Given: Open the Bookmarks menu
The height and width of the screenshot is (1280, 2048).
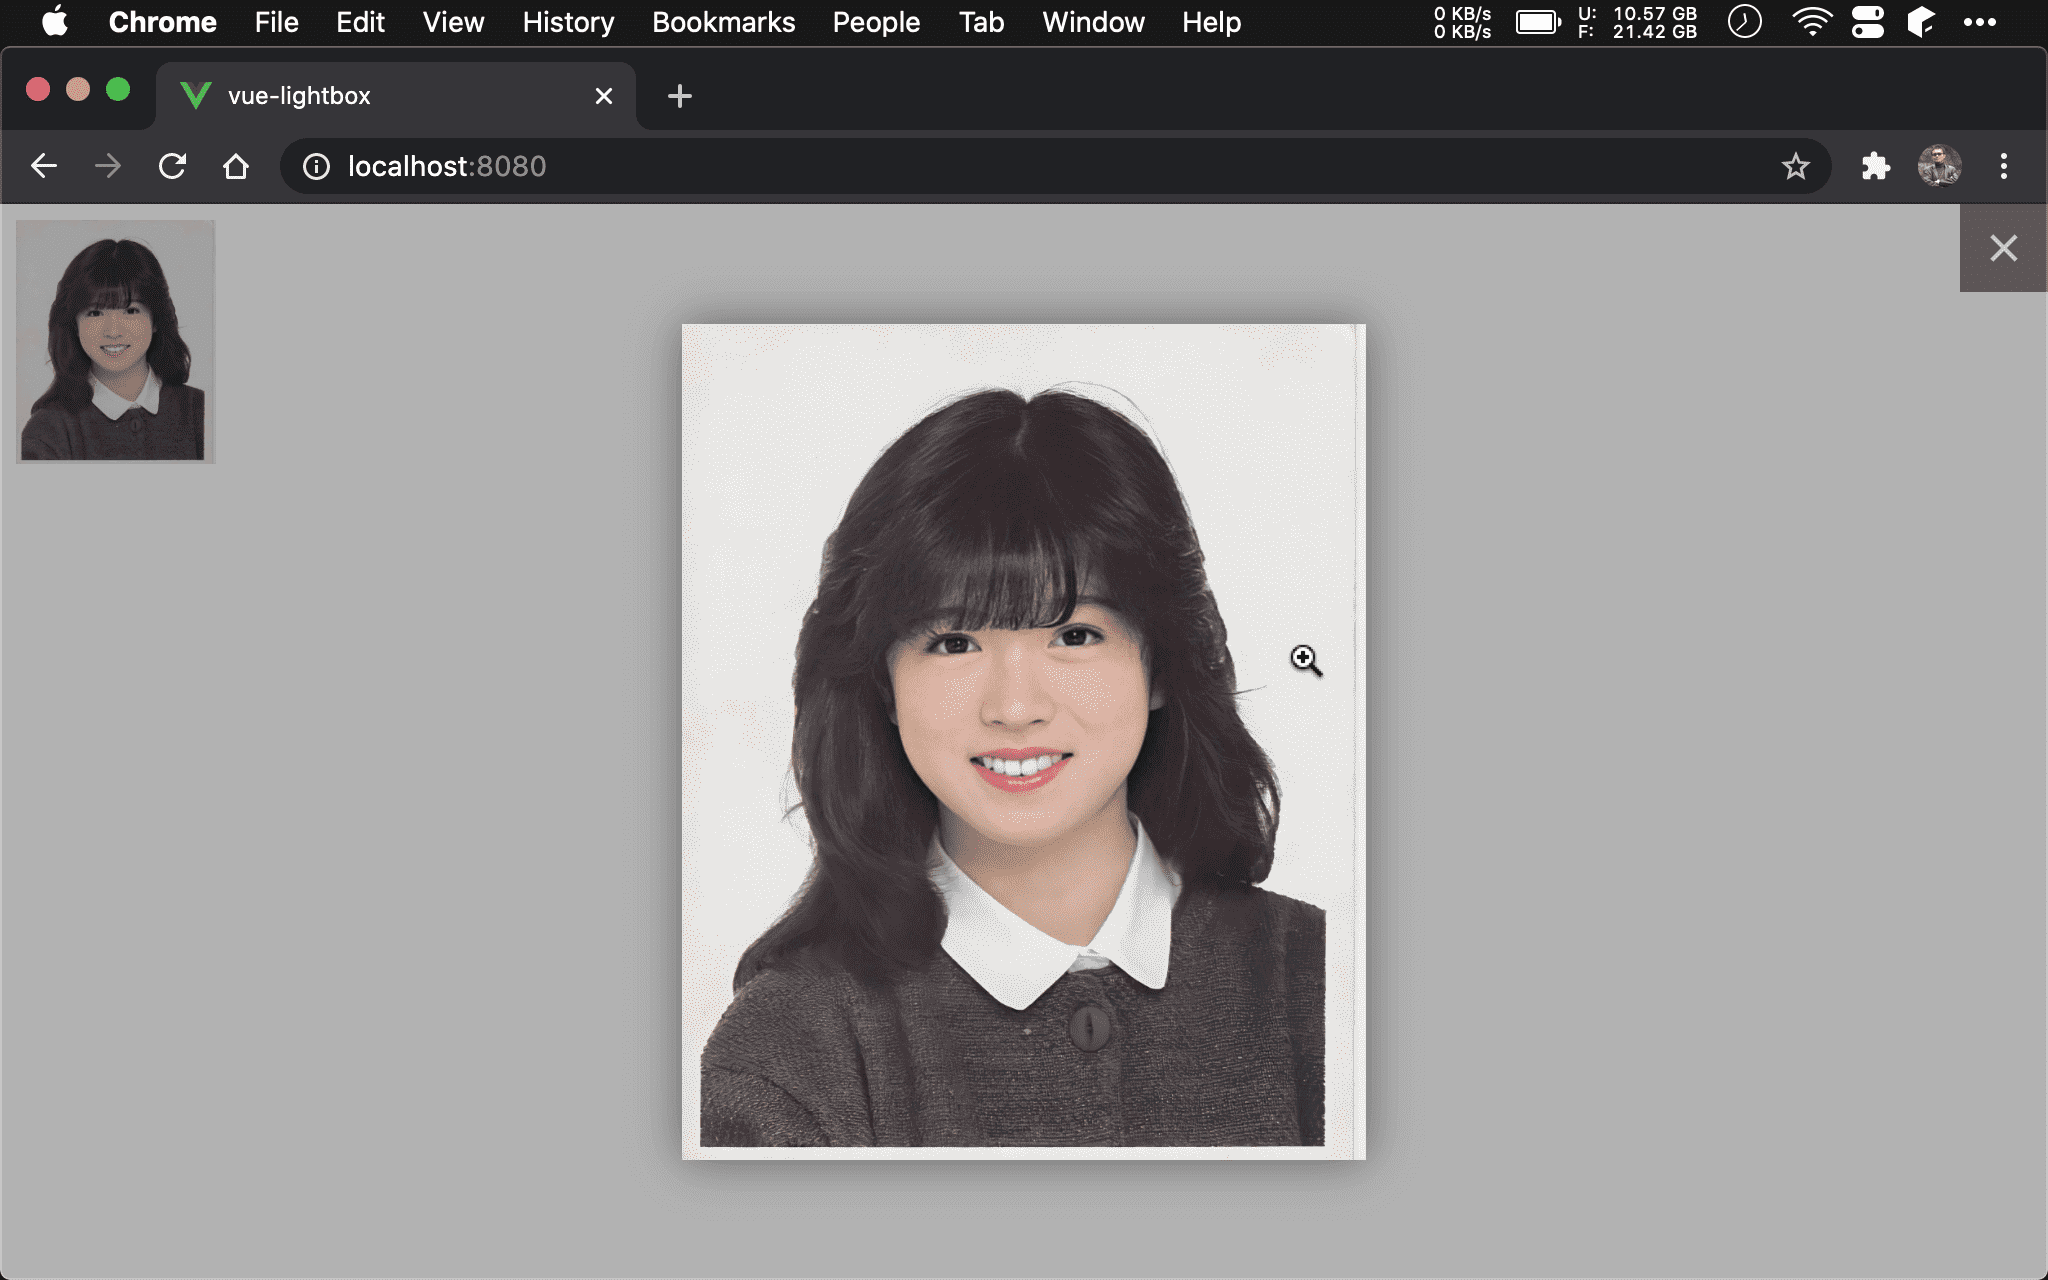Looking at the screenshot, I should (723, 22).
